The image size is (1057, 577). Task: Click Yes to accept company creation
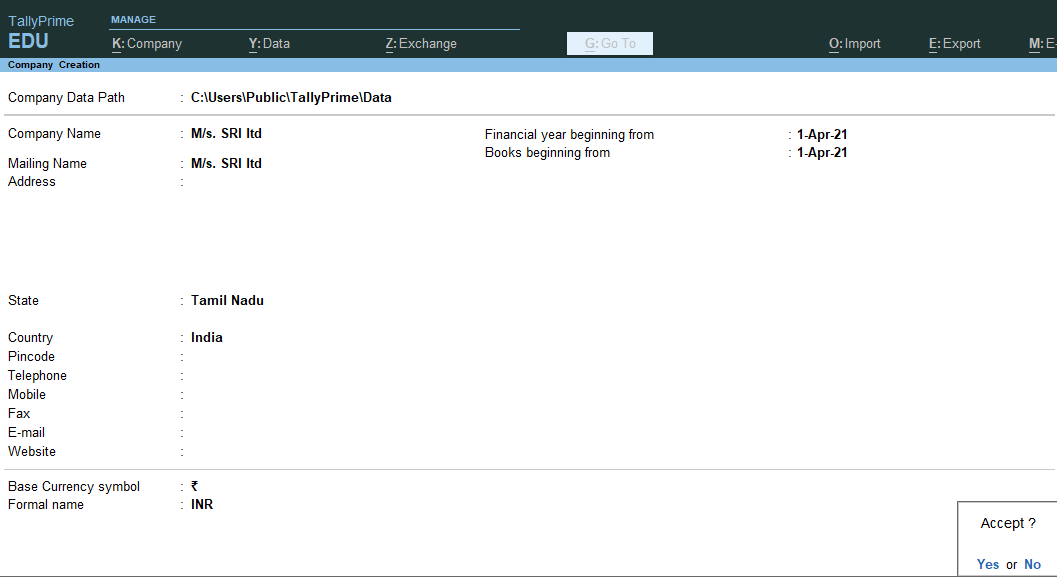988,564
